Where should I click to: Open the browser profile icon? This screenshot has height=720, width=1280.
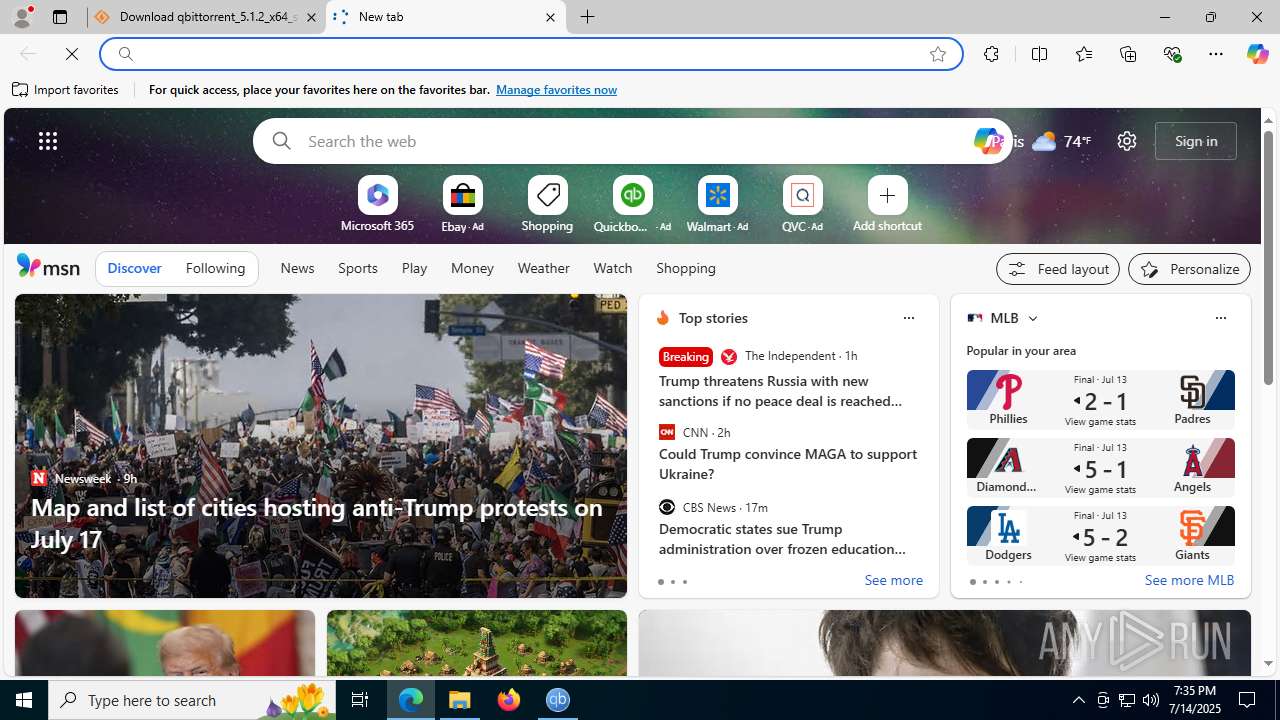tap(21, 17)
